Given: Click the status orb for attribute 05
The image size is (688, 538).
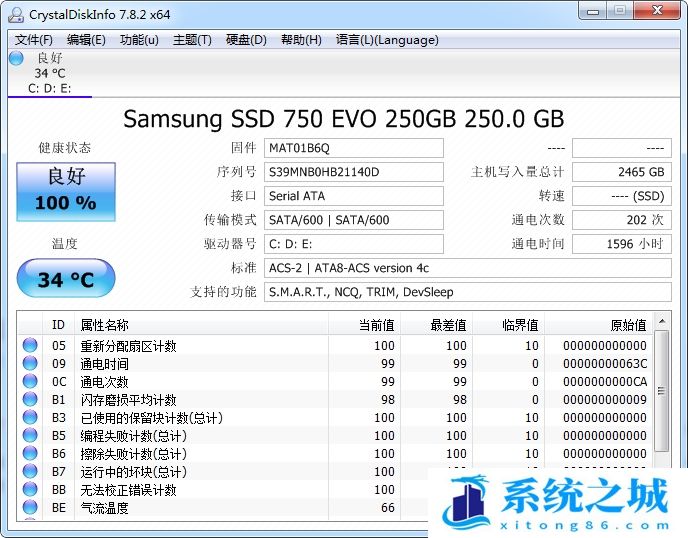Looking at the screenshot, I should 30,345.
